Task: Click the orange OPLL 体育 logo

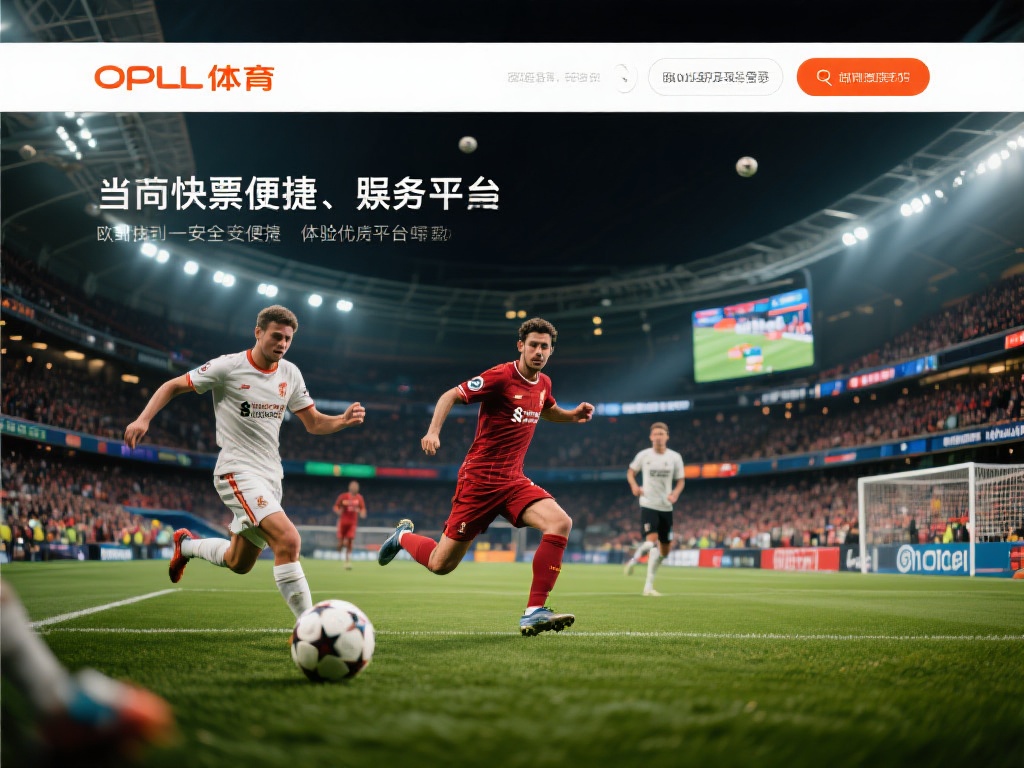Action: (184, 78)
